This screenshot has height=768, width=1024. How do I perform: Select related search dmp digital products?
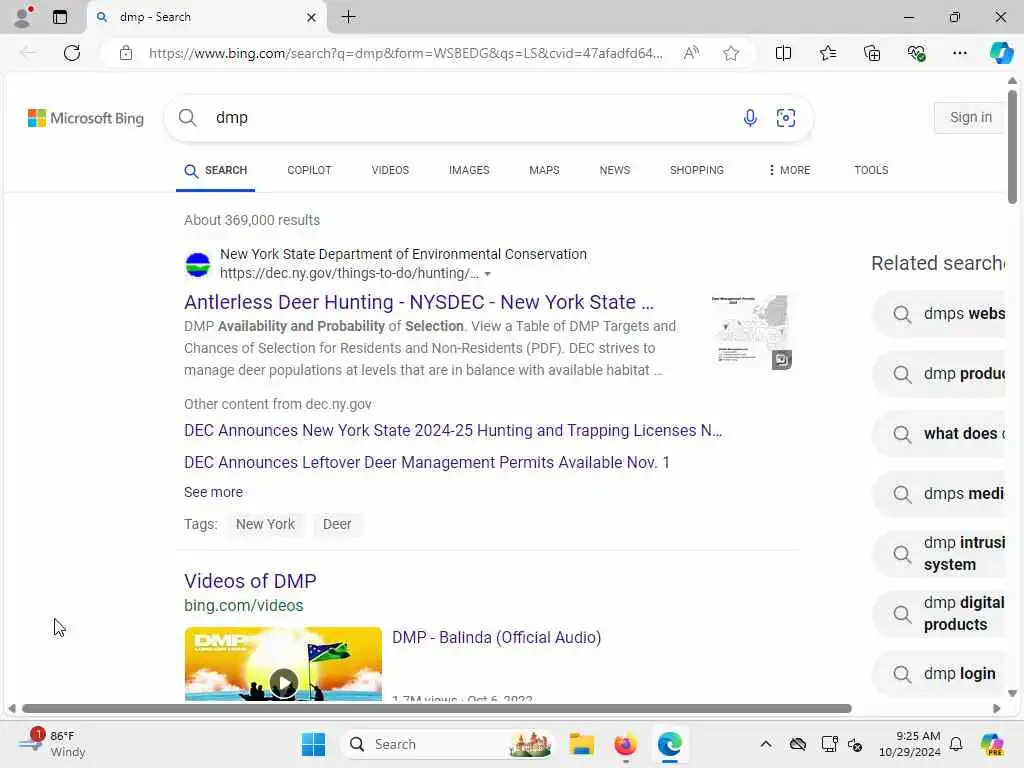[x=939, y=614]
